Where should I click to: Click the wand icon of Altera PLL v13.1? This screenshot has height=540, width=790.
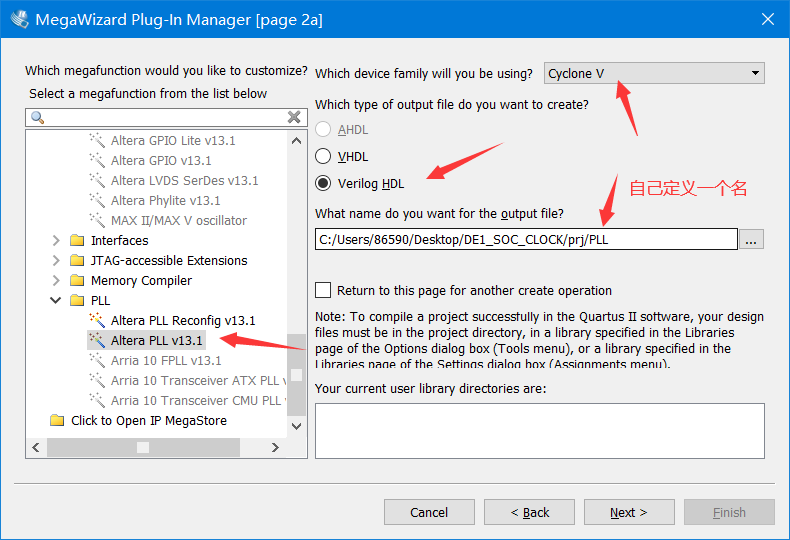pyautogui.click(x=97, y=340)
